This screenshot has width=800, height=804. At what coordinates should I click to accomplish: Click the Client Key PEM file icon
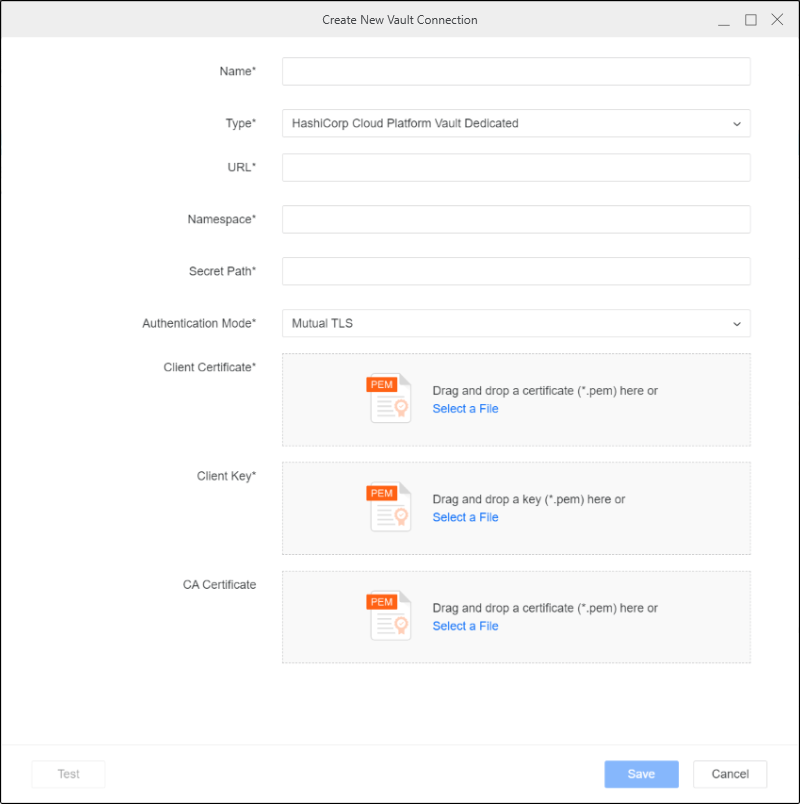point(390,507)
